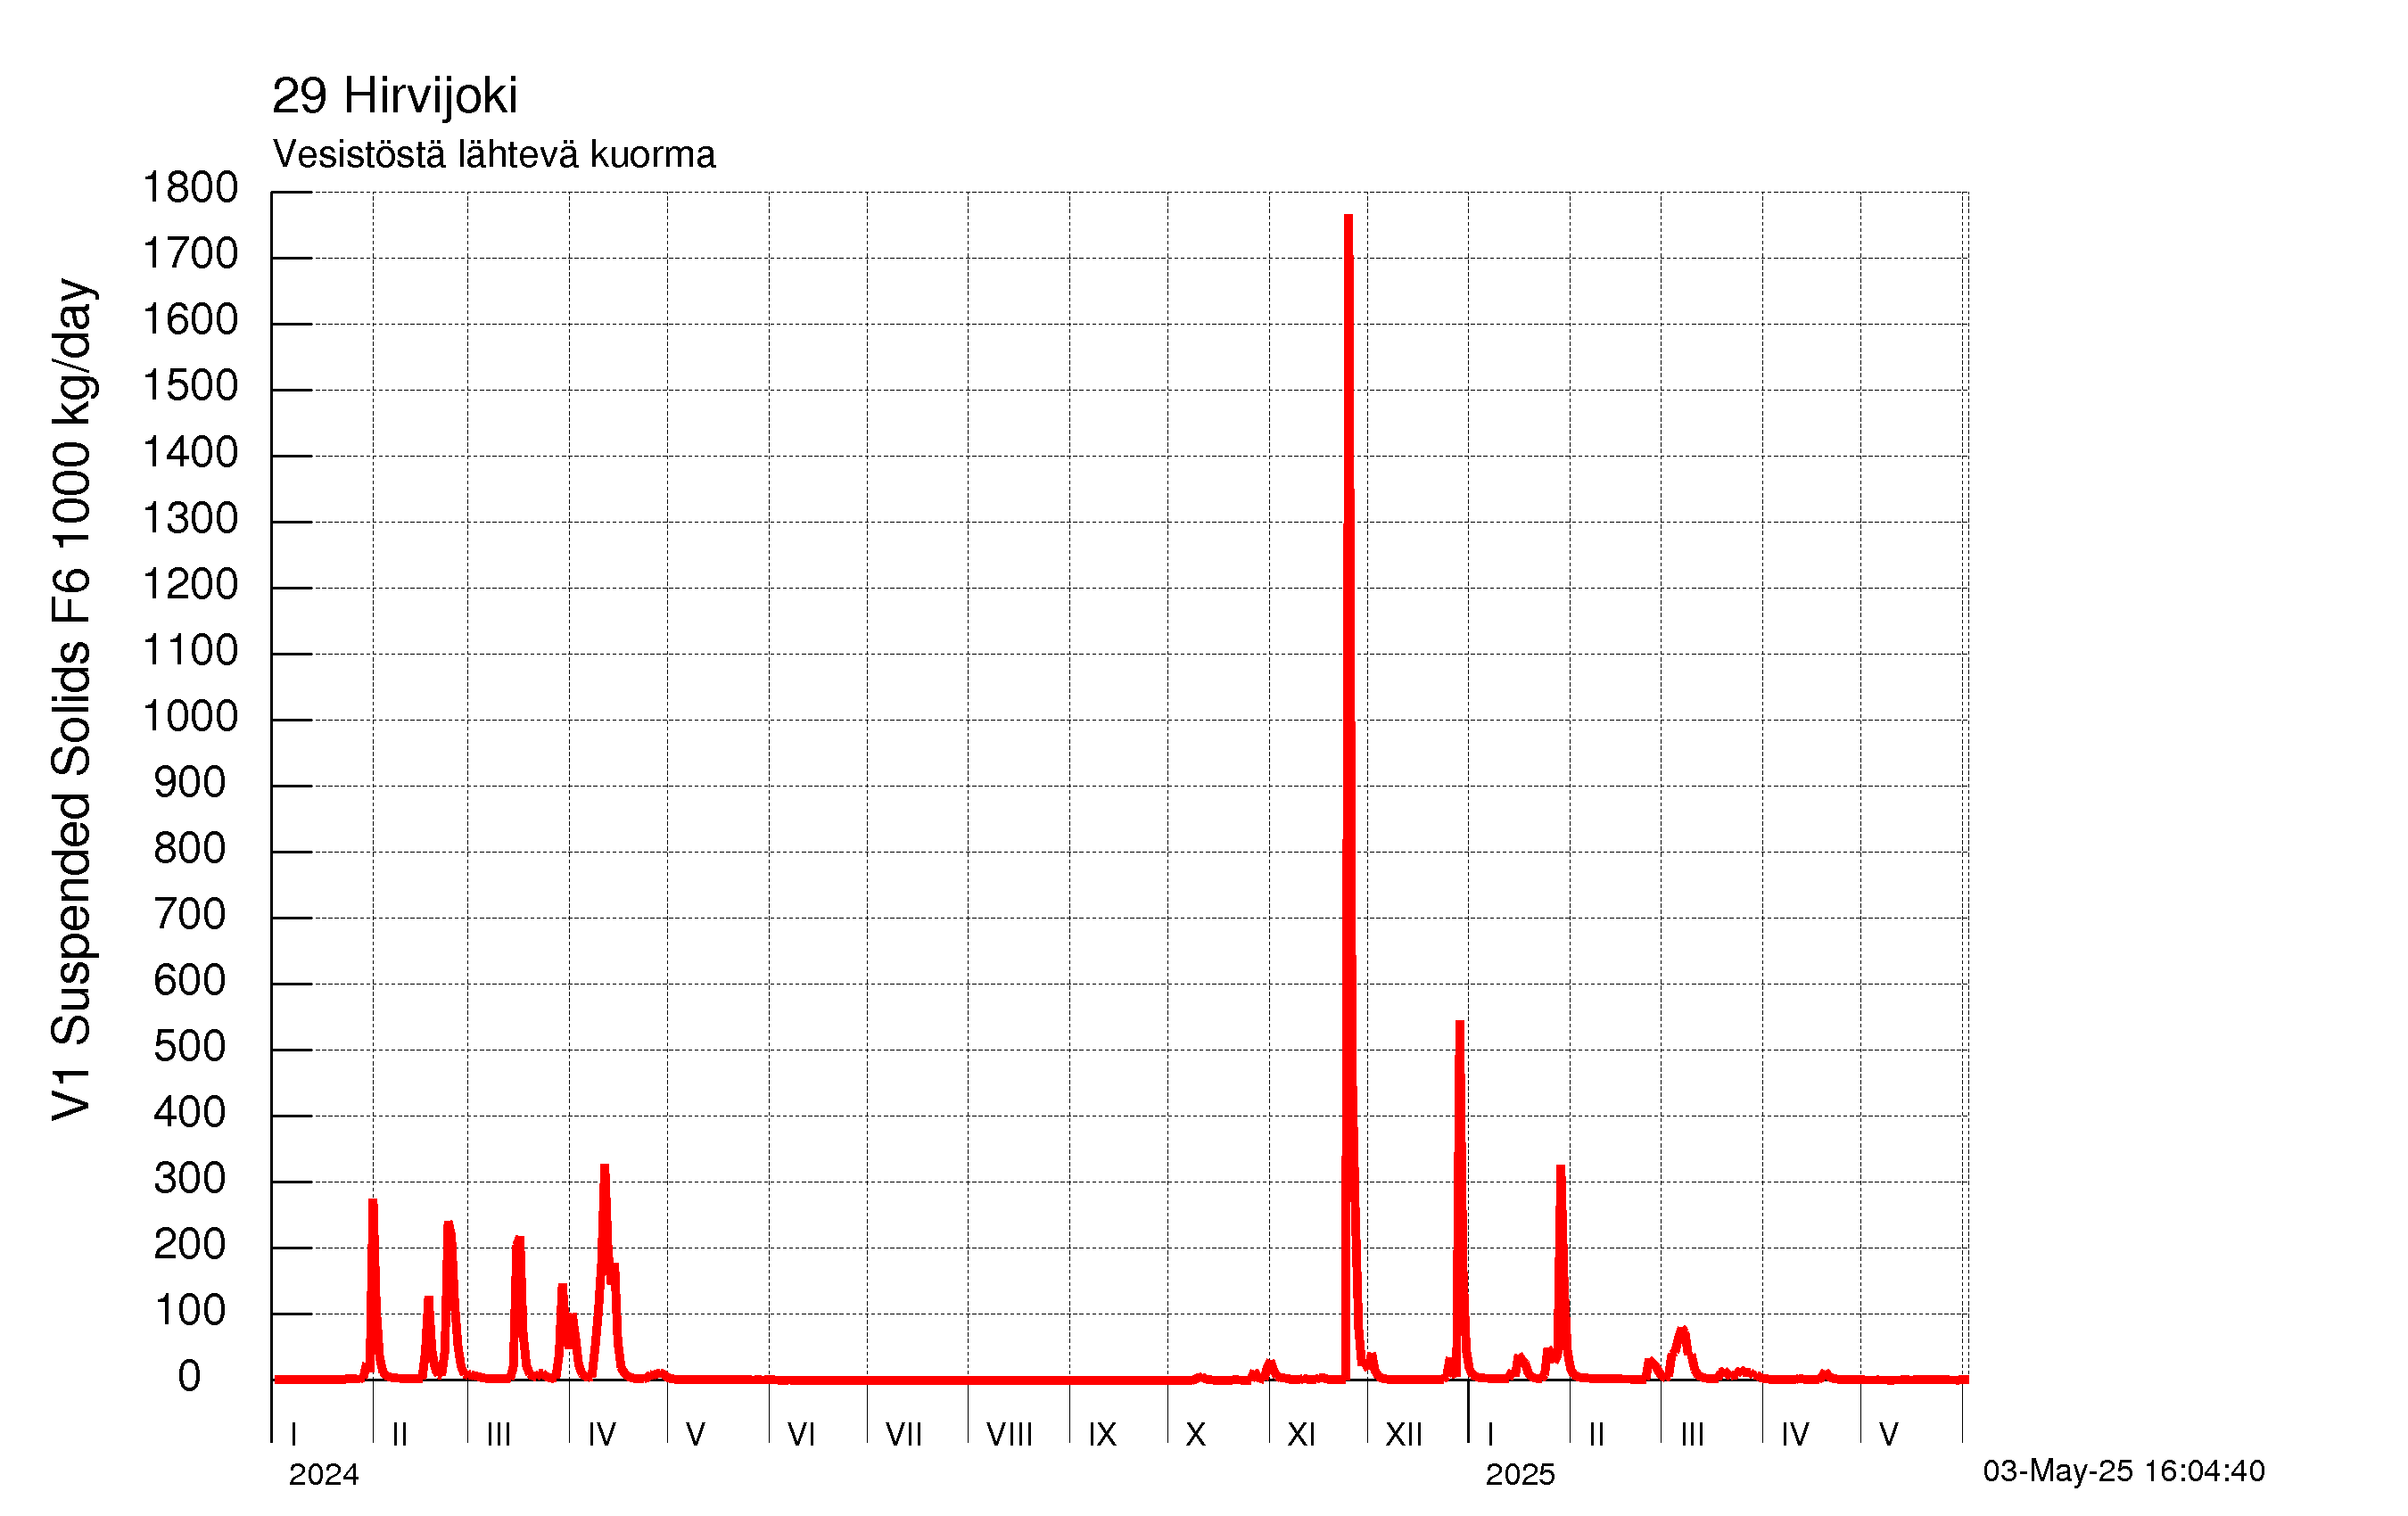The image size is (2408, 1516).
Task: Select y-axis tick value "500"
Action: point(190,1047)
